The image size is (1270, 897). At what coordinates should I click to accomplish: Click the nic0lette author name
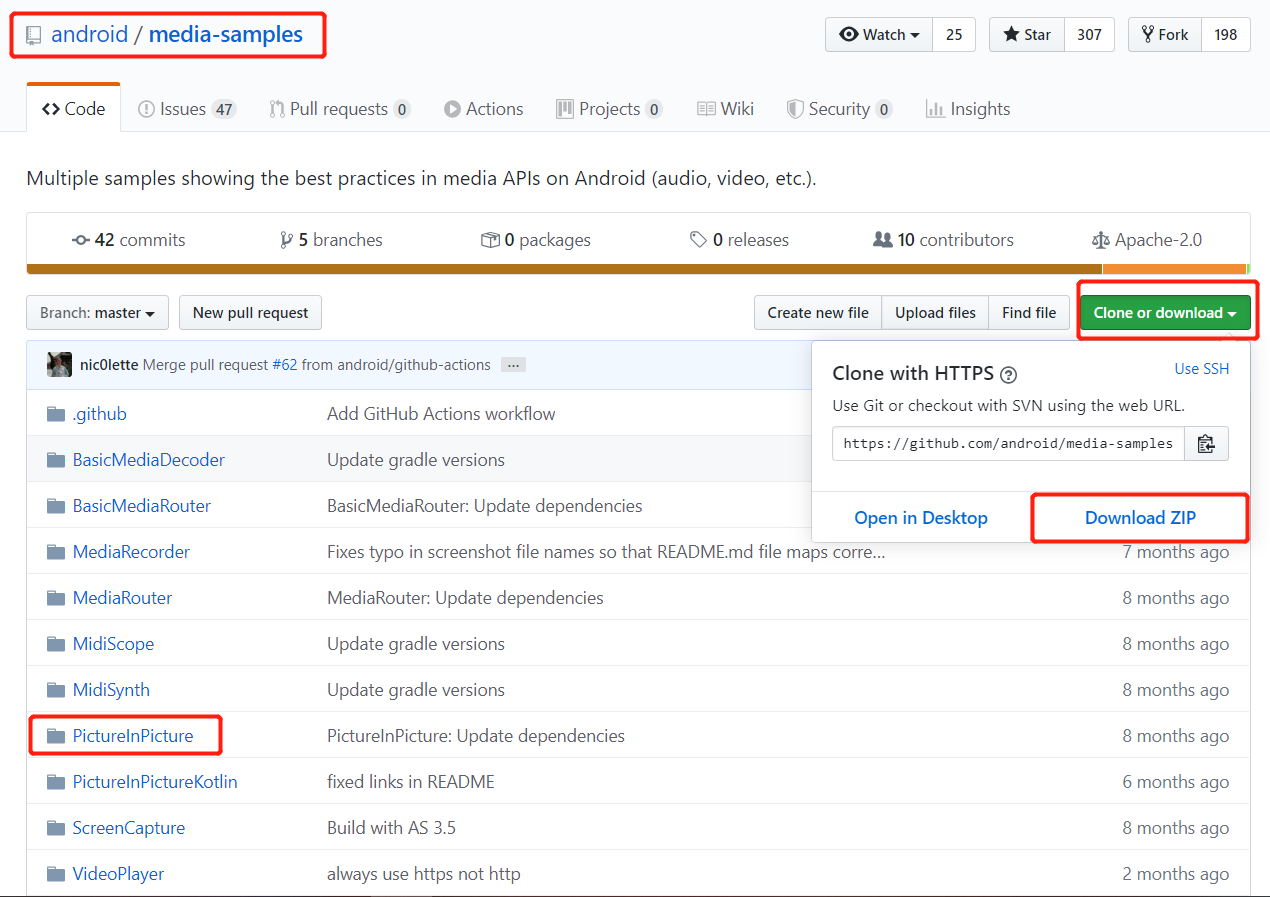109,365
